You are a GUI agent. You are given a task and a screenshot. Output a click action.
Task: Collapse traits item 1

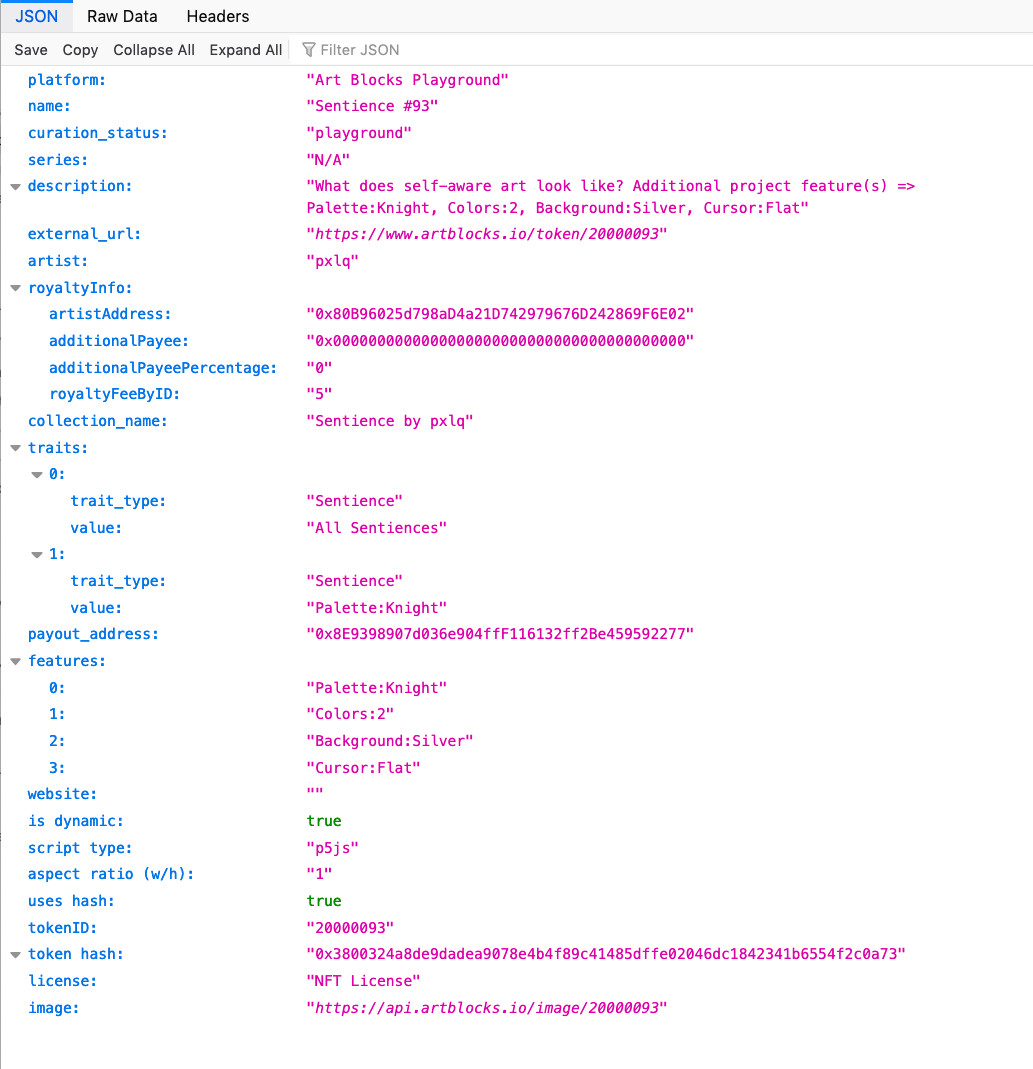point(38,555)
